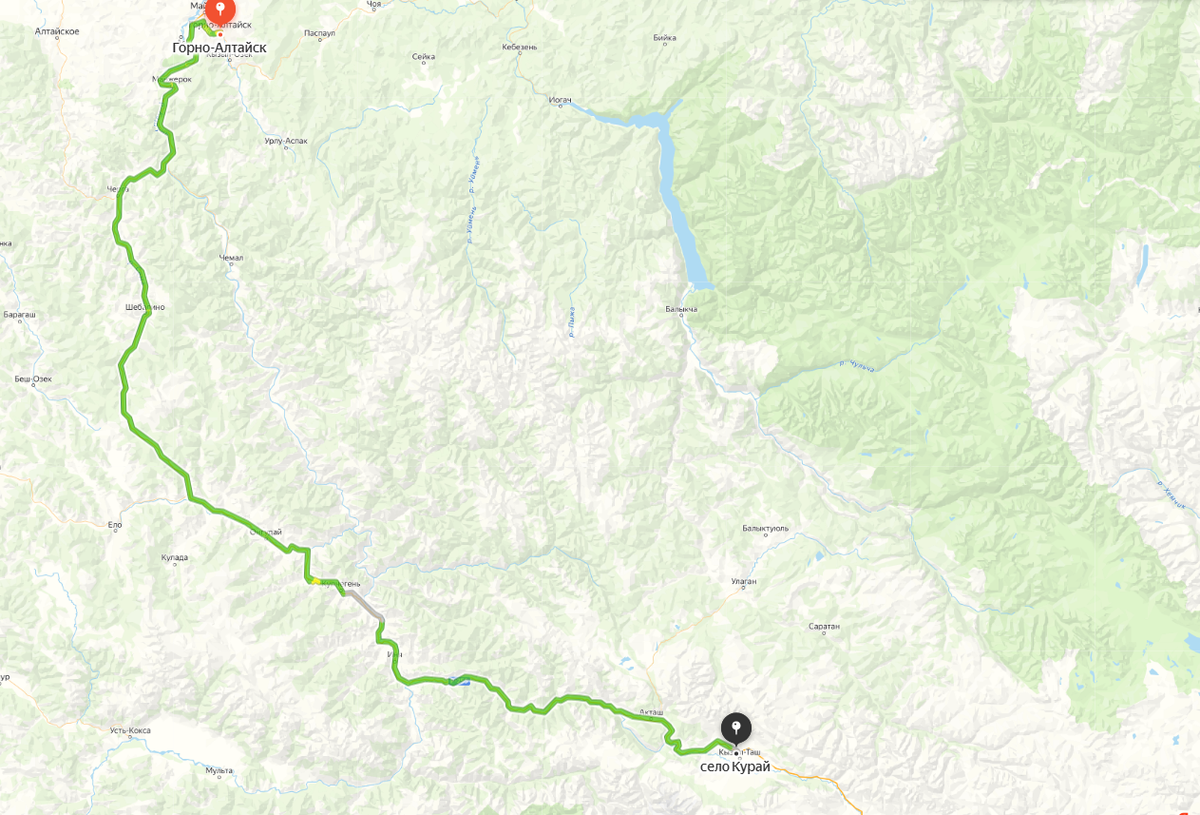Select the Балыкча village label

(x=681, y=309)
